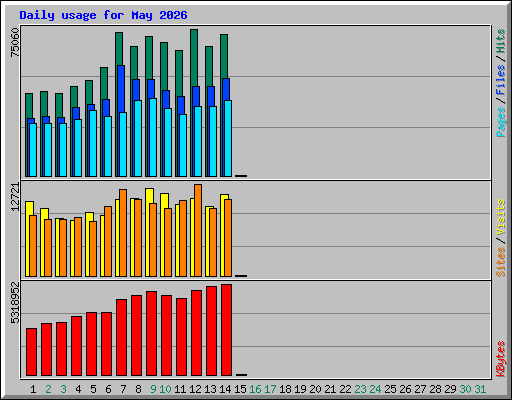Select day 7 on the date axis

tap(123, 389)
